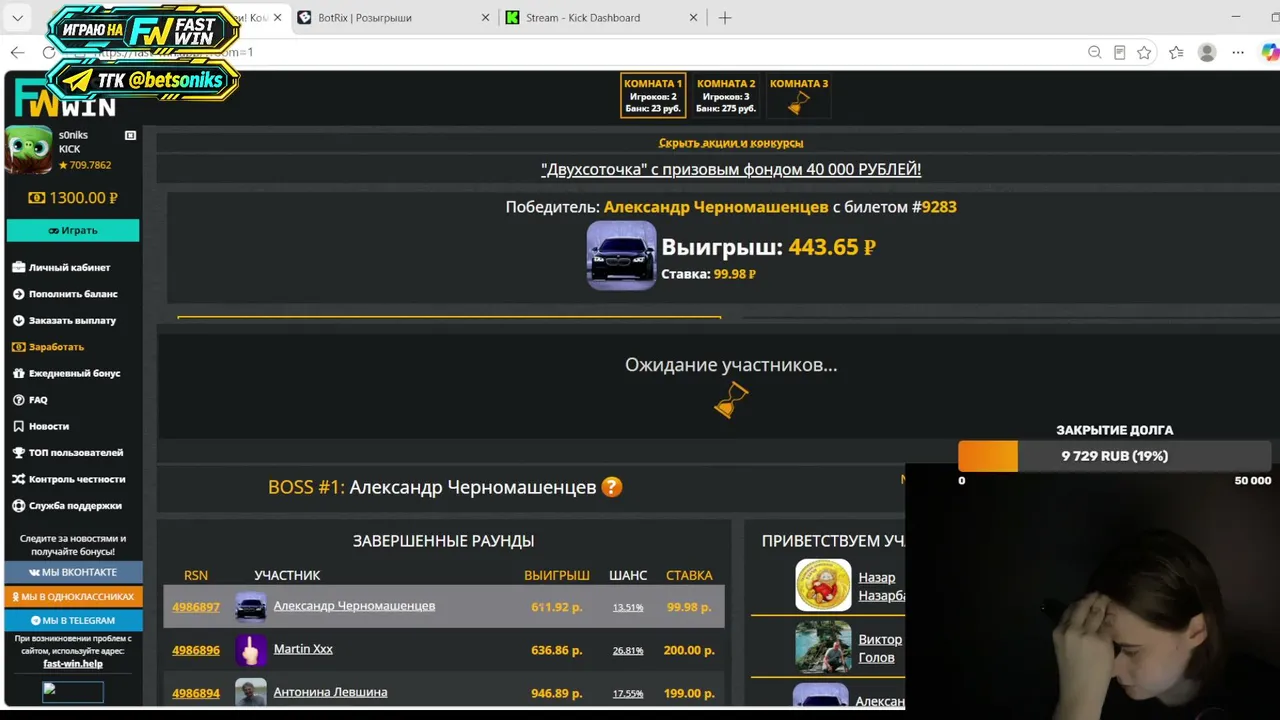This screenshot has width=1280, height=720.
Task: Click Мы в Одноклассниках button
Action: pos(73,596)
